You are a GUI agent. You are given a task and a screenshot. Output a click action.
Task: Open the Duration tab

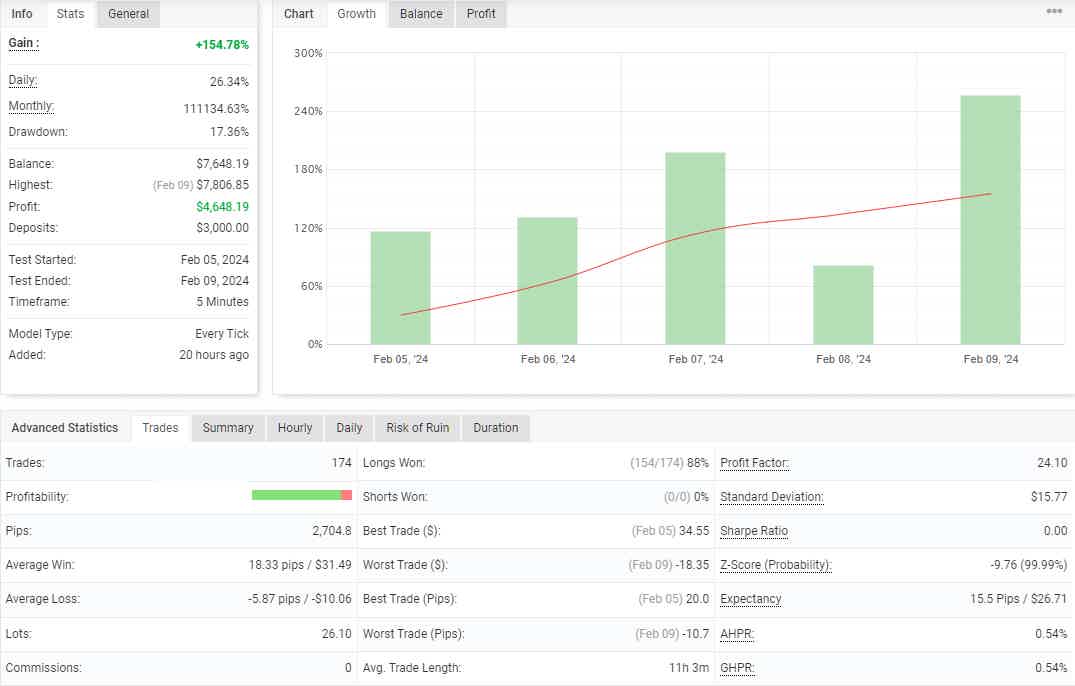(495, 428)
